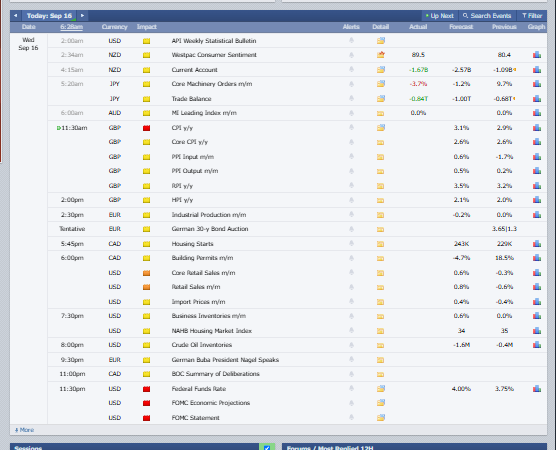This screenshot has height=450, width=556.
Task: Toggle the Sessions panel checkbox
Action: [x=267, y=448]
